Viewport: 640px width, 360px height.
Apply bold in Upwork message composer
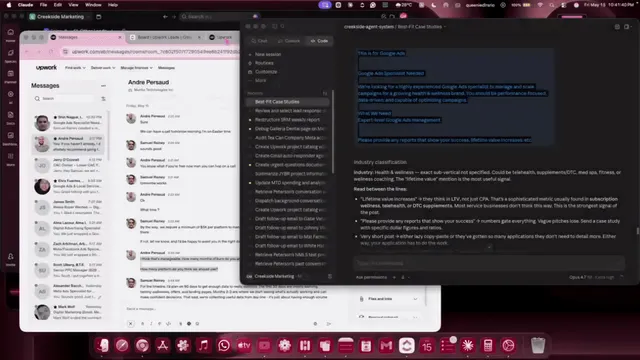point(142,324)
